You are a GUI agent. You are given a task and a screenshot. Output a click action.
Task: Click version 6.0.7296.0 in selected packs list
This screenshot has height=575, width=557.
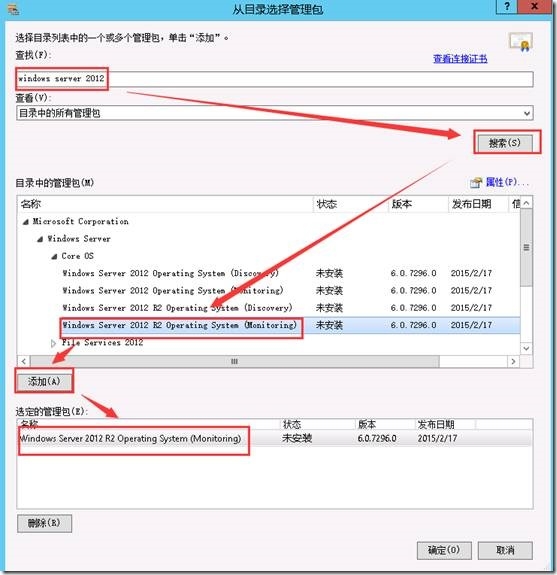(377, 438)
